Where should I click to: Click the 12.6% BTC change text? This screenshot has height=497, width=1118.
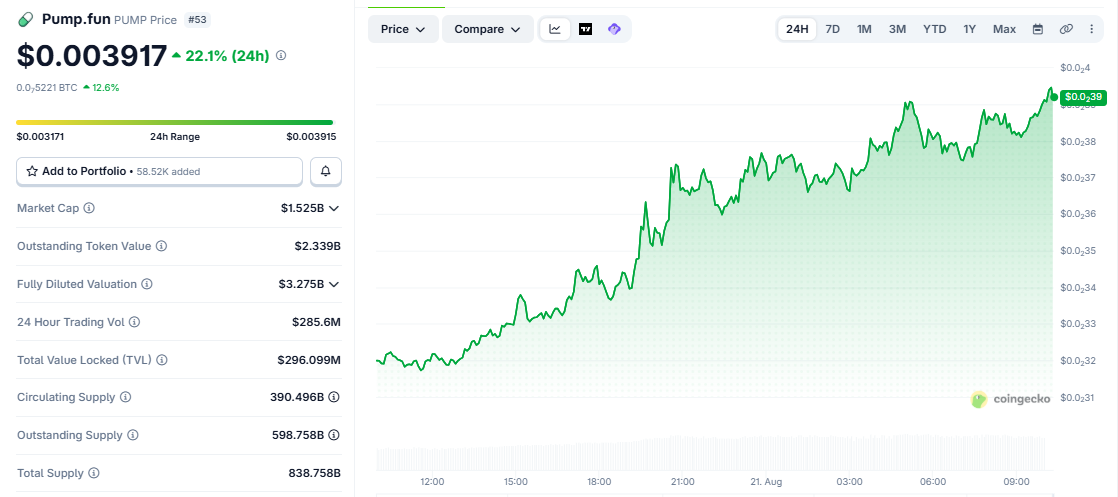coord(101,88)
